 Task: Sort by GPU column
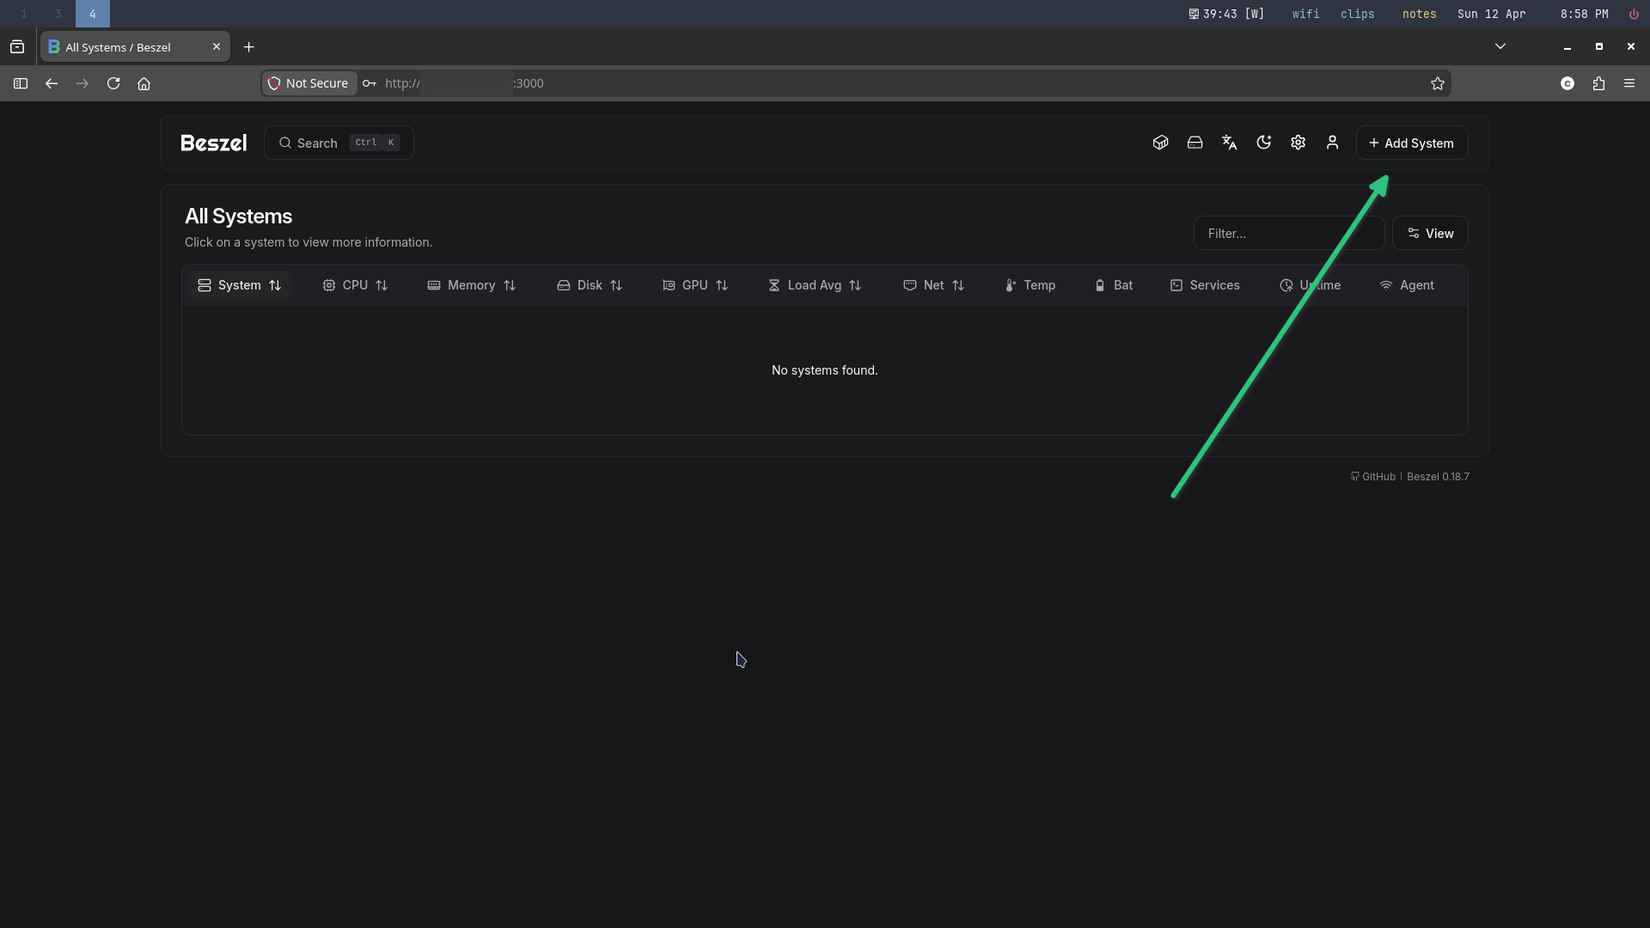pyautogui.click(x=695, y=285)
